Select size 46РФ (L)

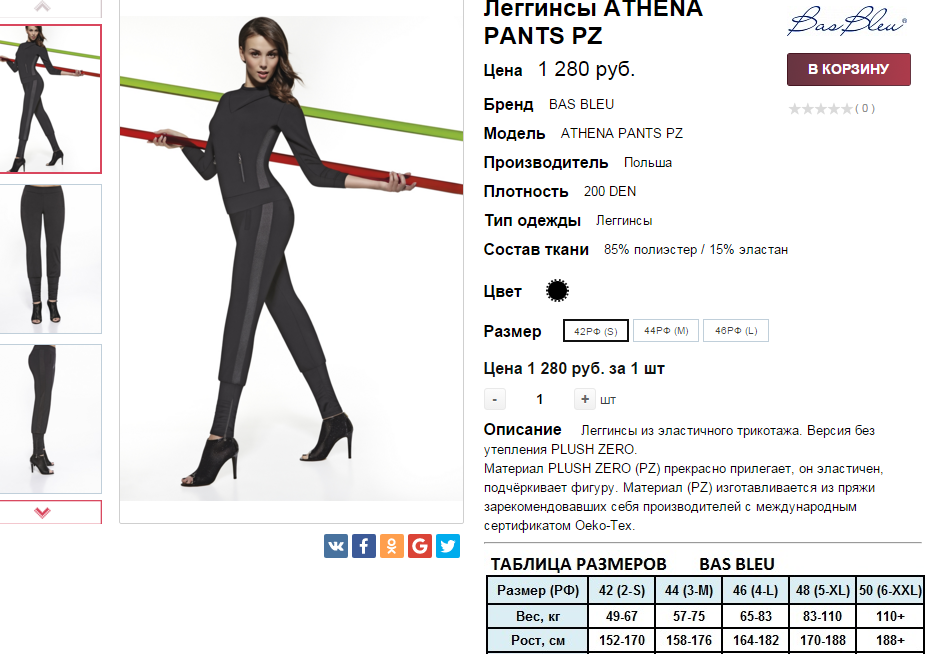[736, 330]
